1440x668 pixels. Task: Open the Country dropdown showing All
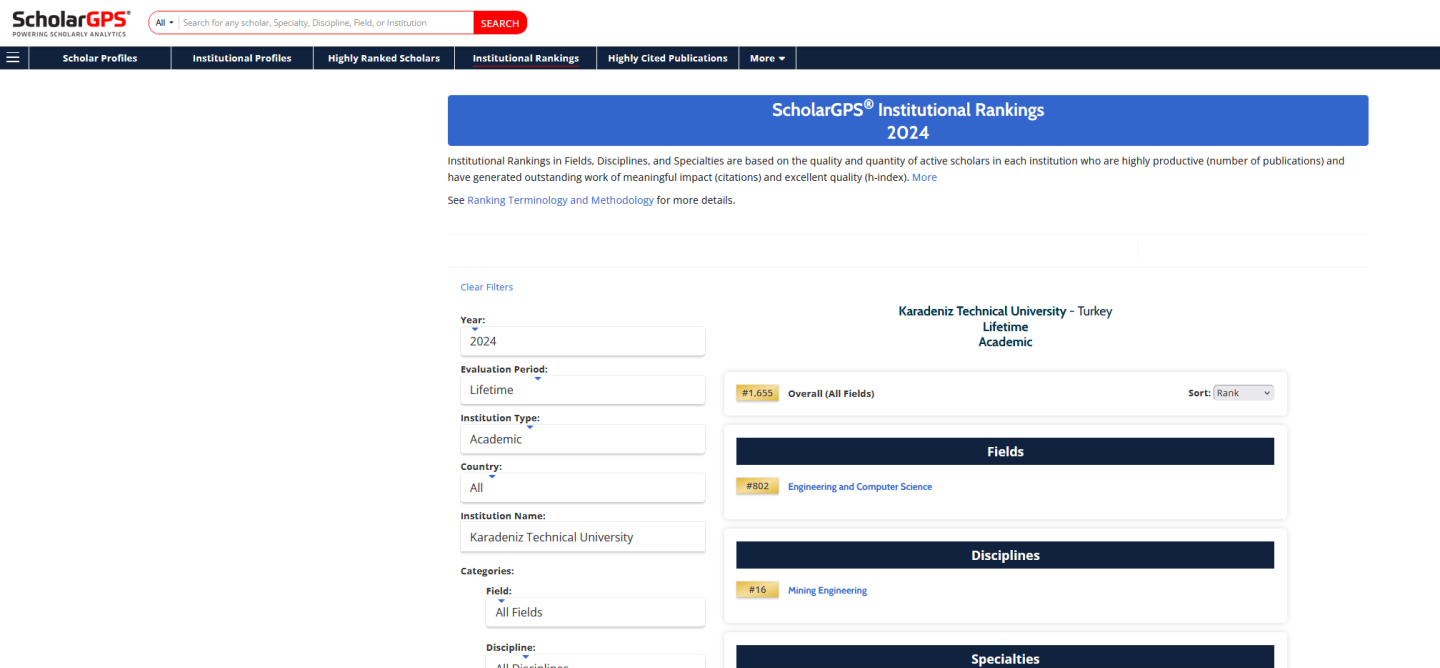point(582,488)
